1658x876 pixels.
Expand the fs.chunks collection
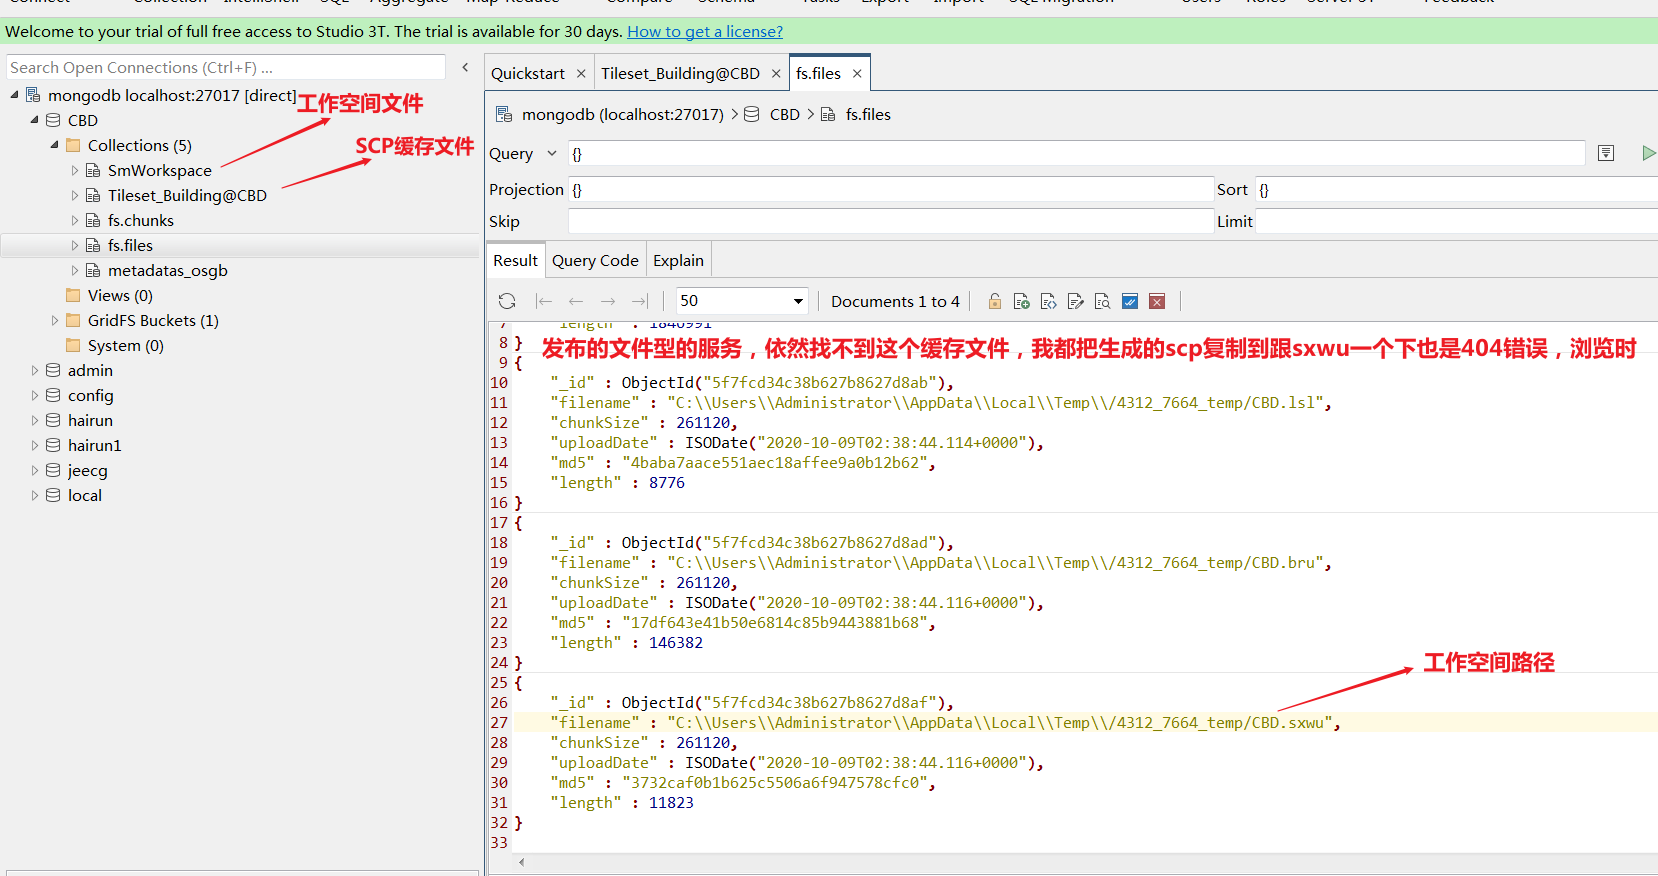74,220
